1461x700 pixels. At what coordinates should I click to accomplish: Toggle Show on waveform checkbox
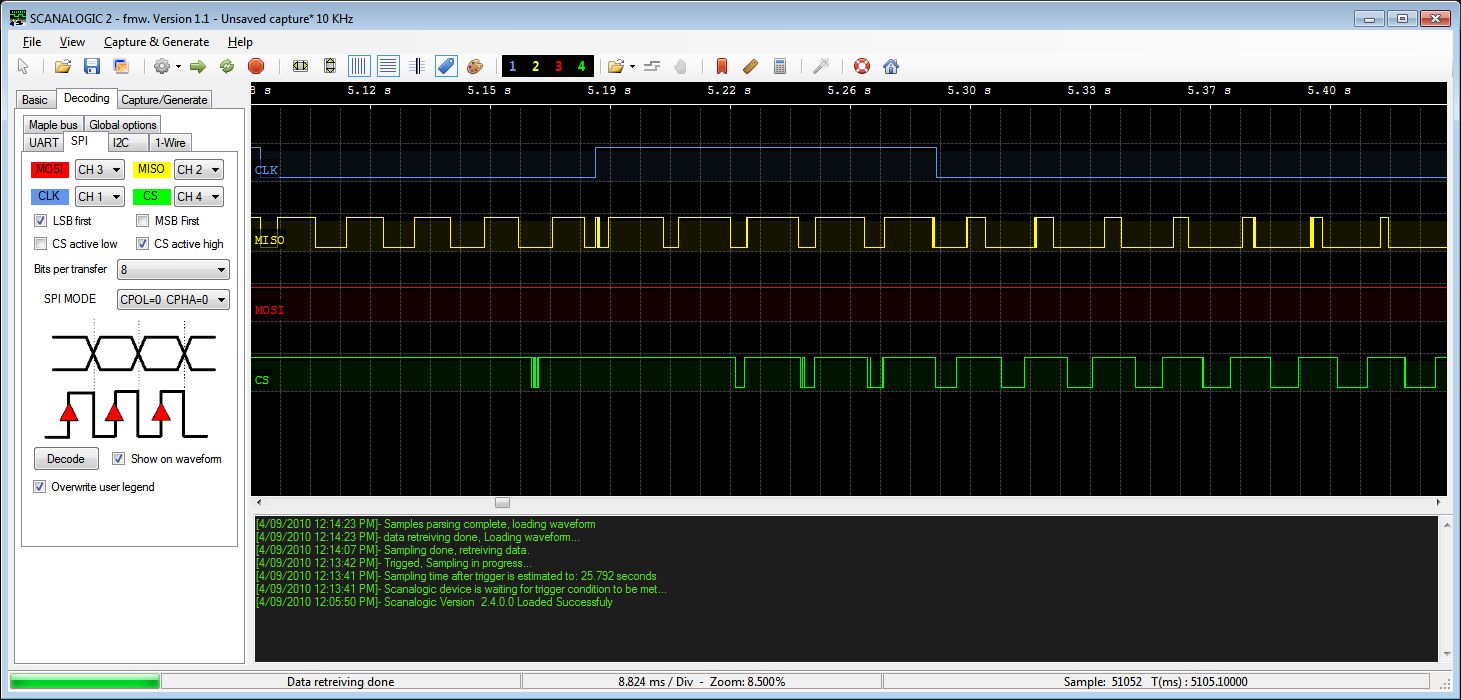click(x=119, y=459)
